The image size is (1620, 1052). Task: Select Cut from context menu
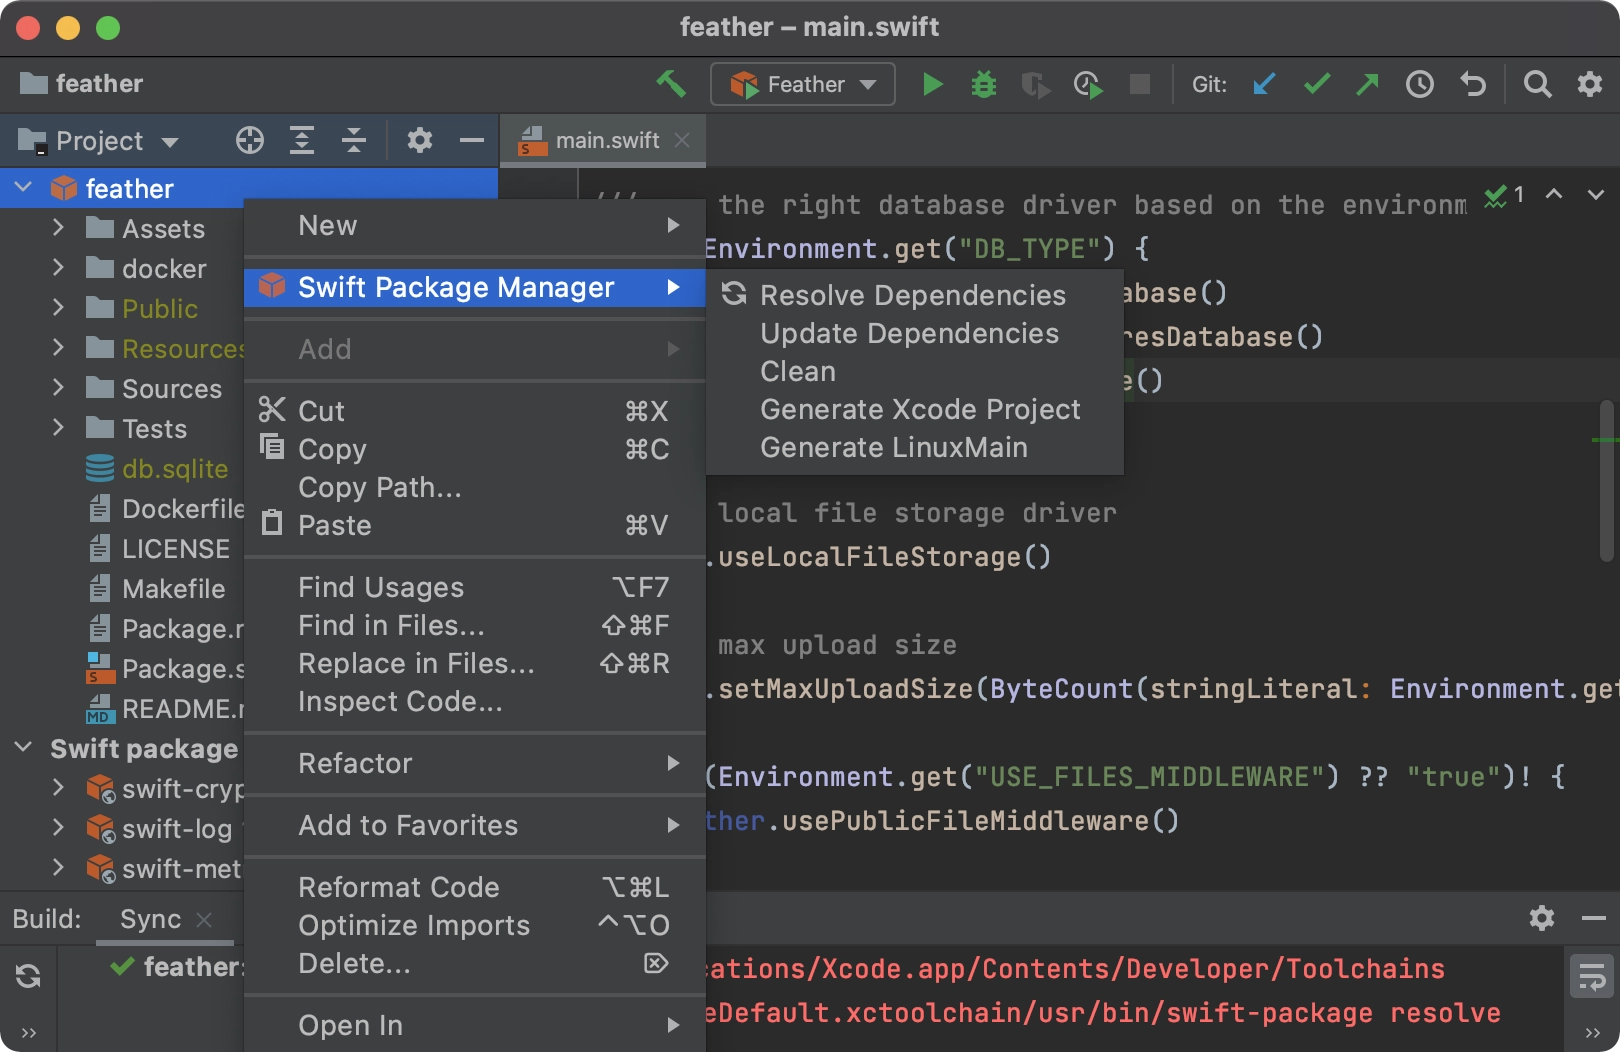(475, 411)
